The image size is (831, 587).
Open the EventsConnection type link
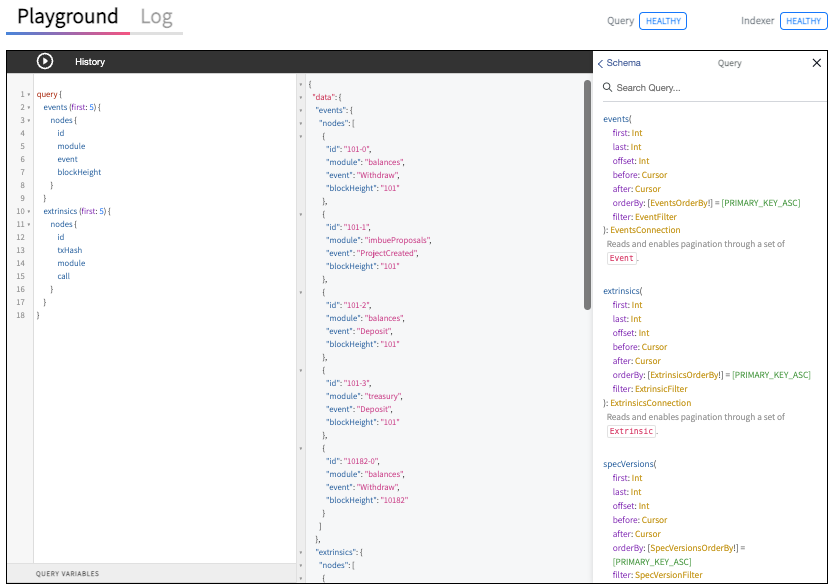point(645,230)
